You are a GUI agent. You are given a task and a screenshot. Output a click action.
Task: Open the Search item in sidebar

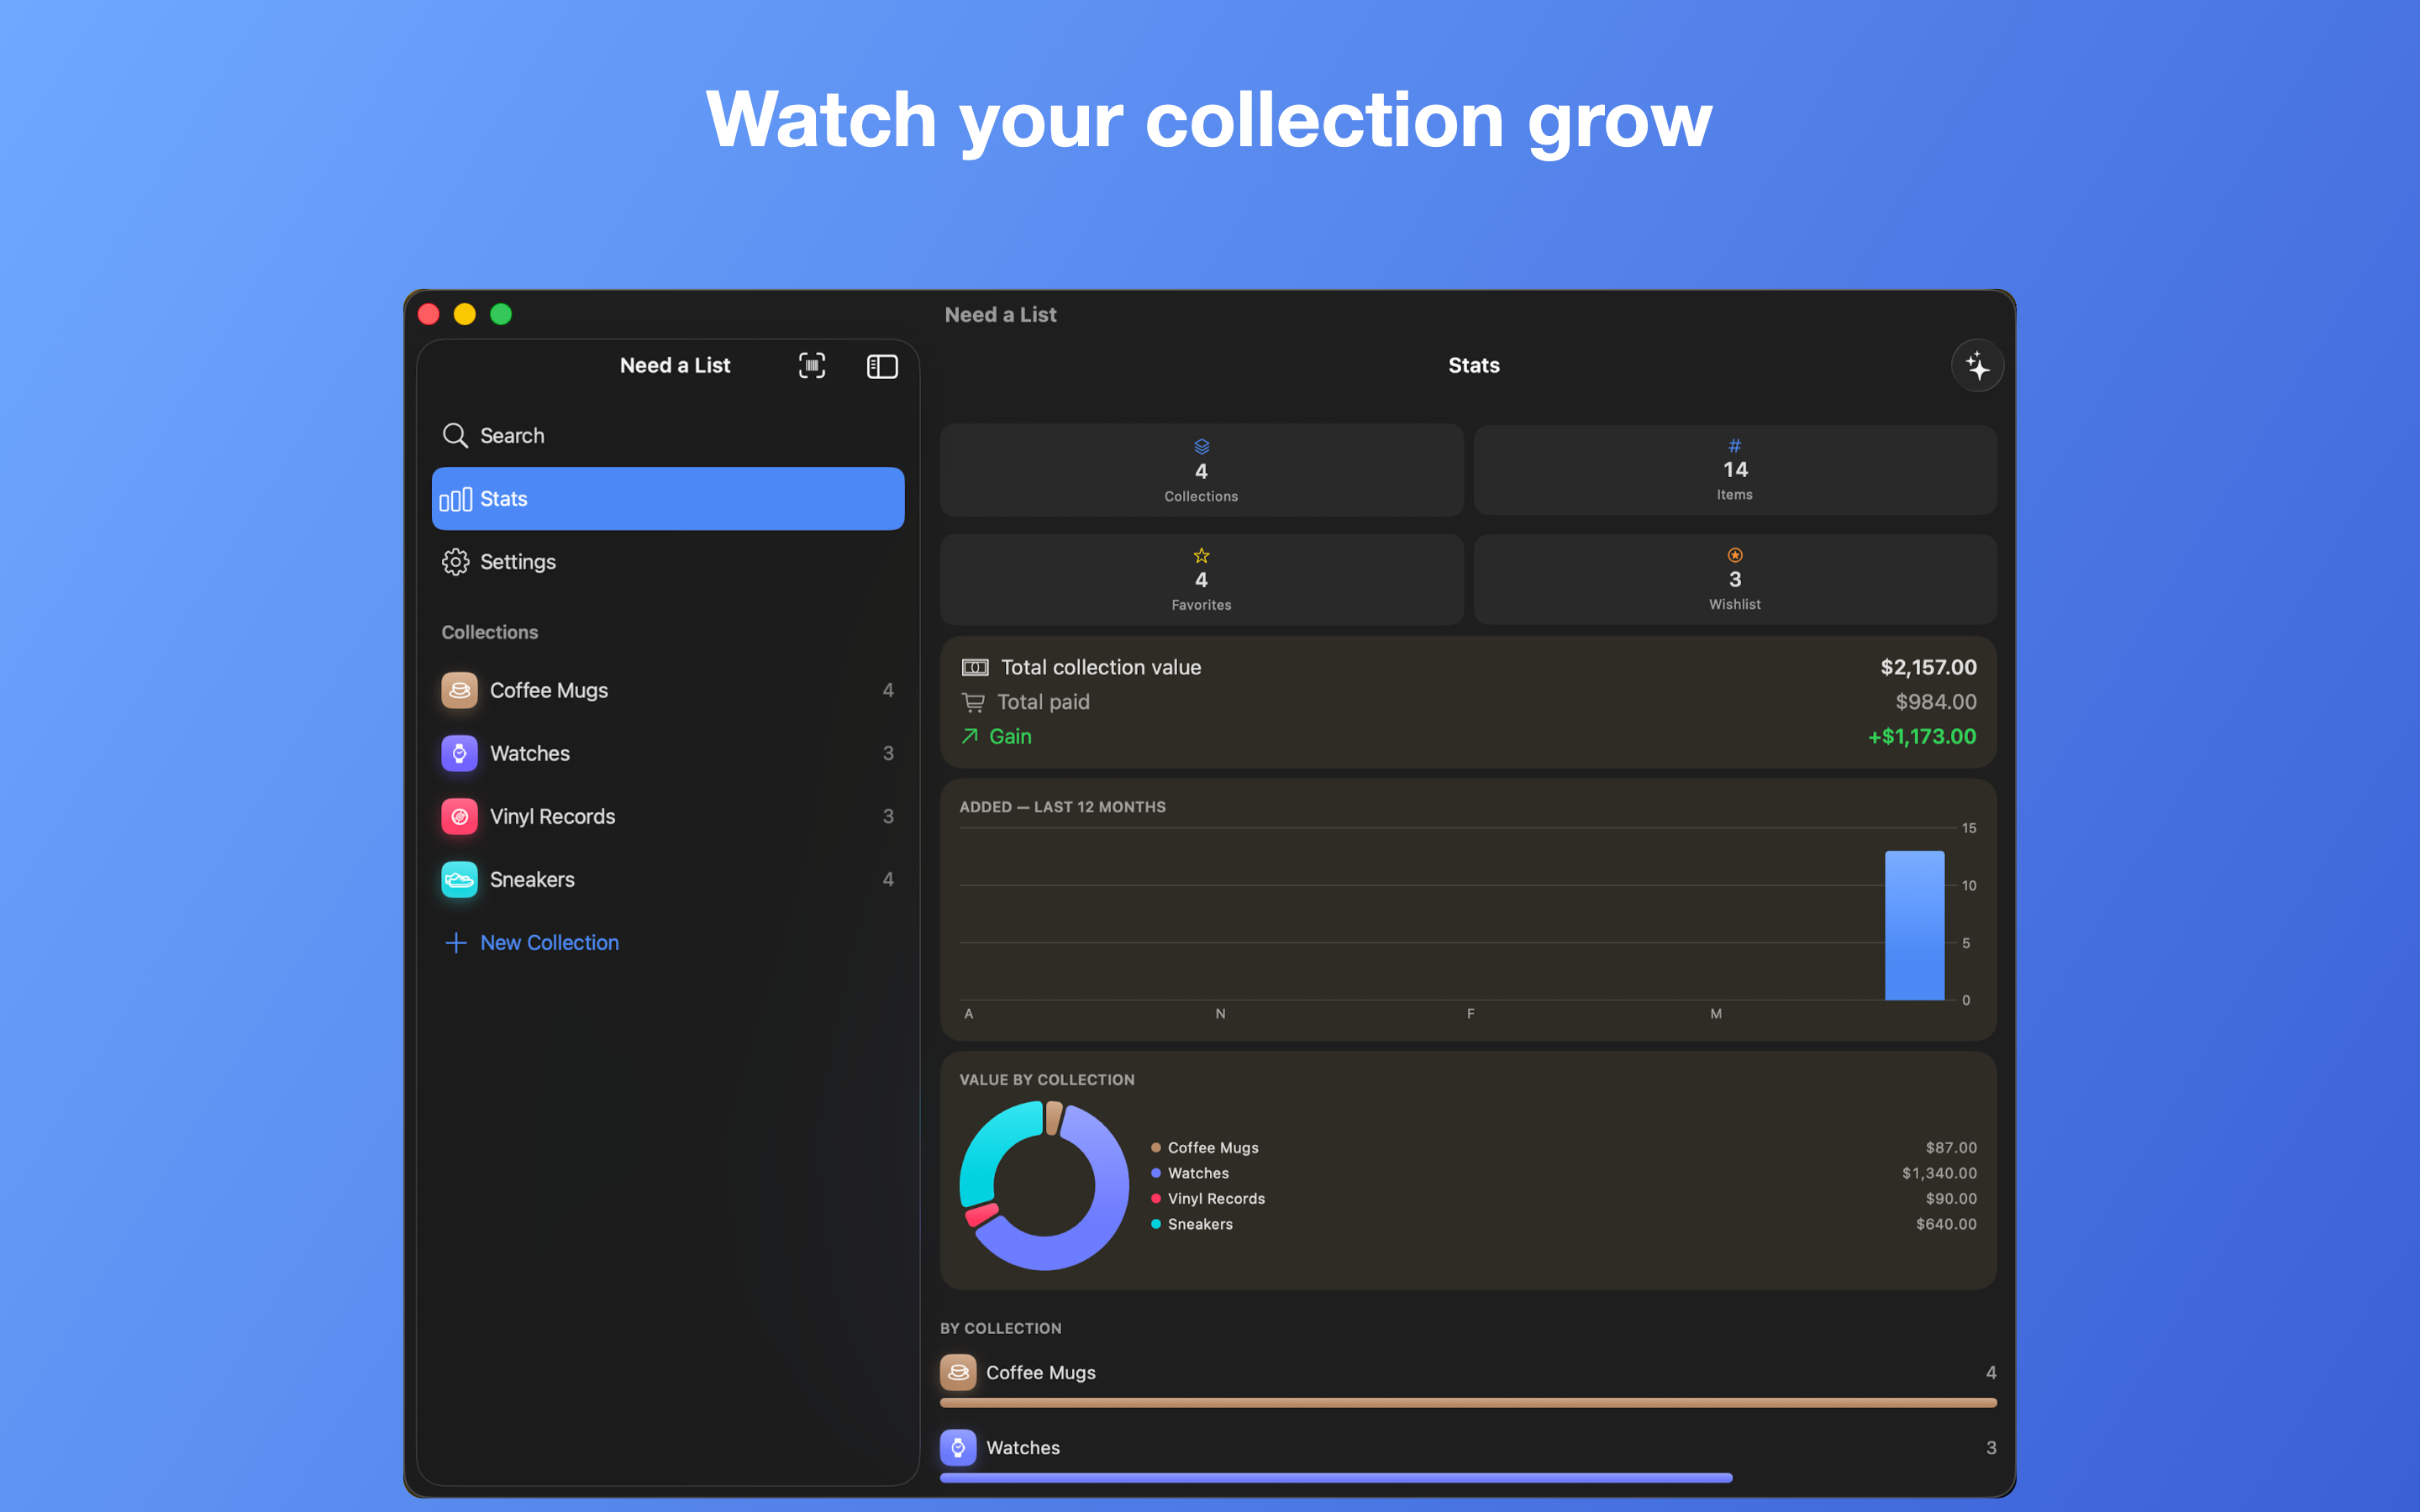click(668, 435)
